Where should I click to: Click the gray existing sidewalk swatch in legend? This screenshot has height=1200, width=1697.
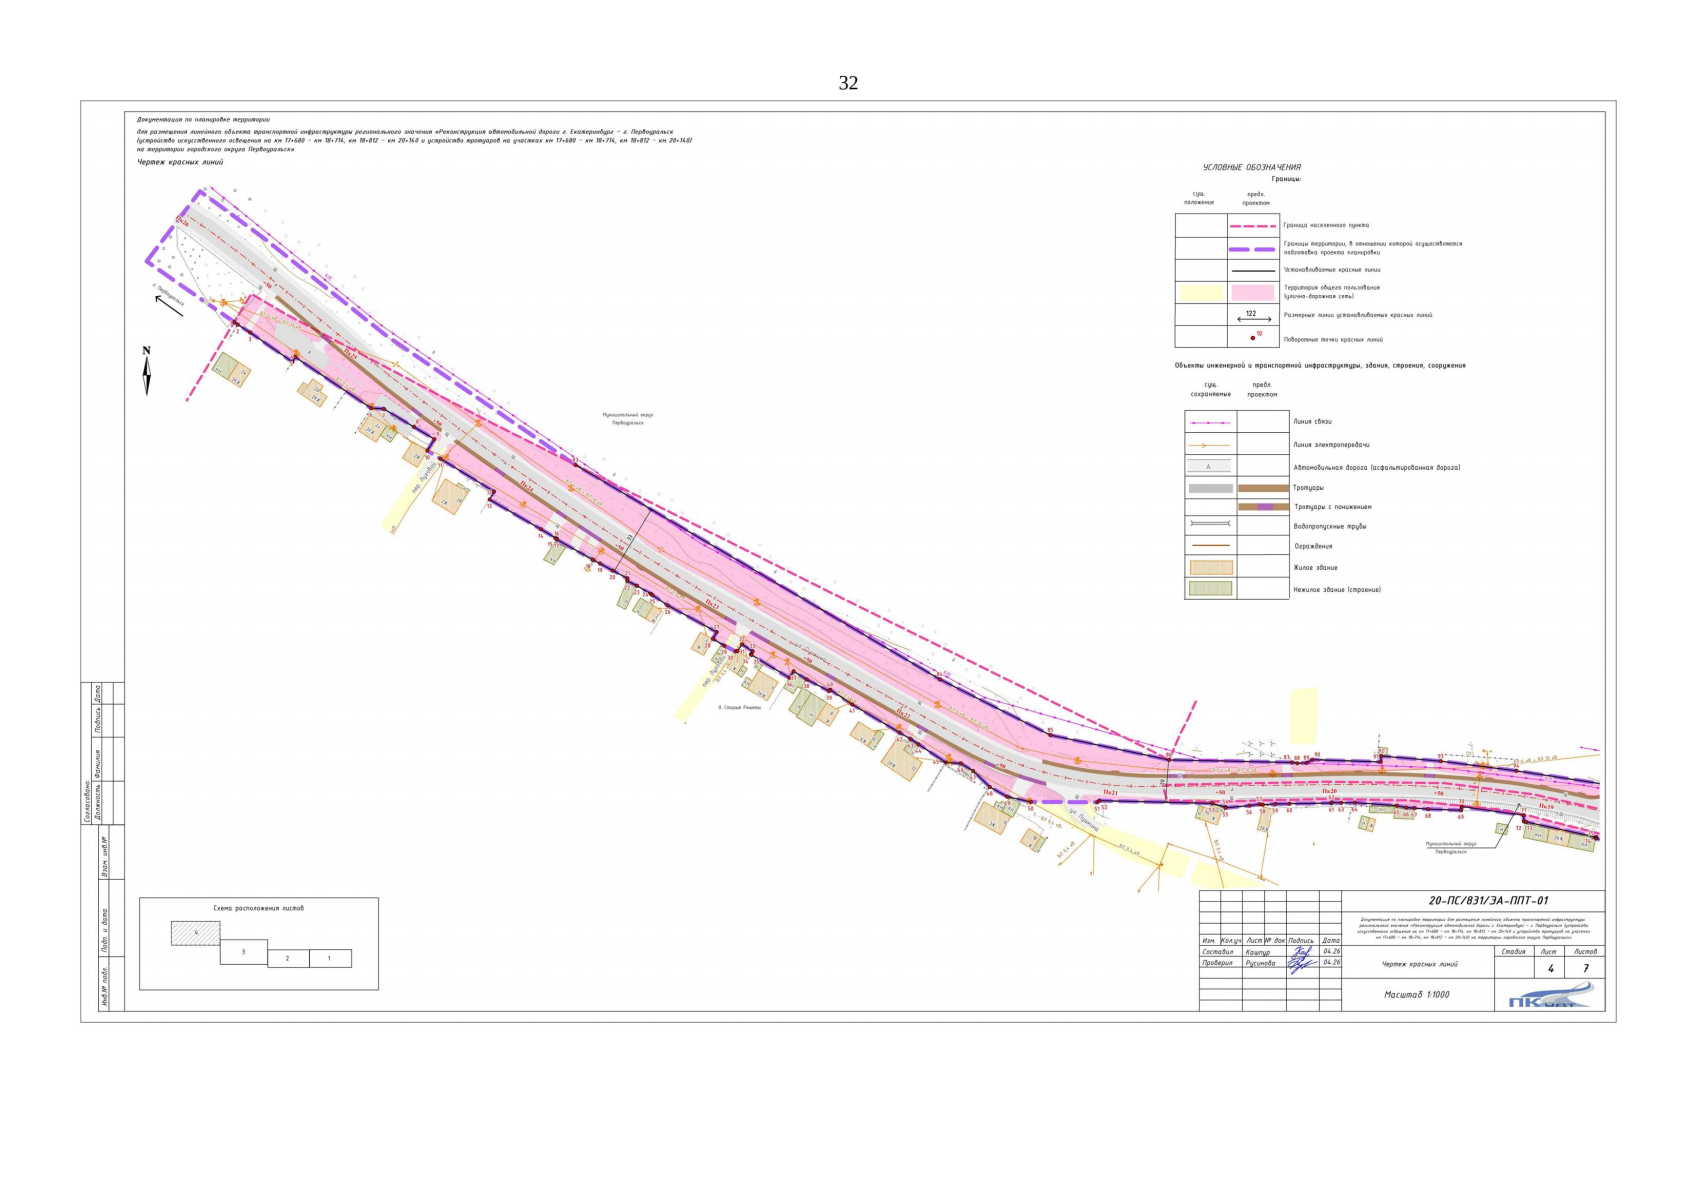click(1210, 488)
